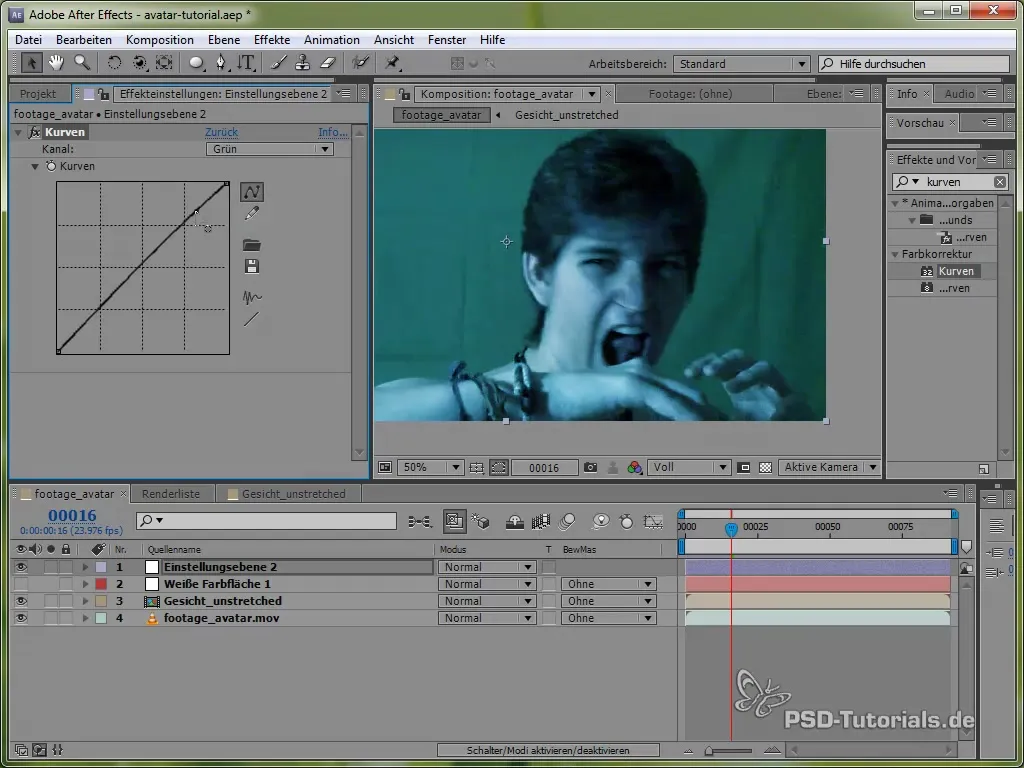Take a snapshot with the camera icon
The width and height of the screenshot is (1024, 768).
click(x=591, y=467)
